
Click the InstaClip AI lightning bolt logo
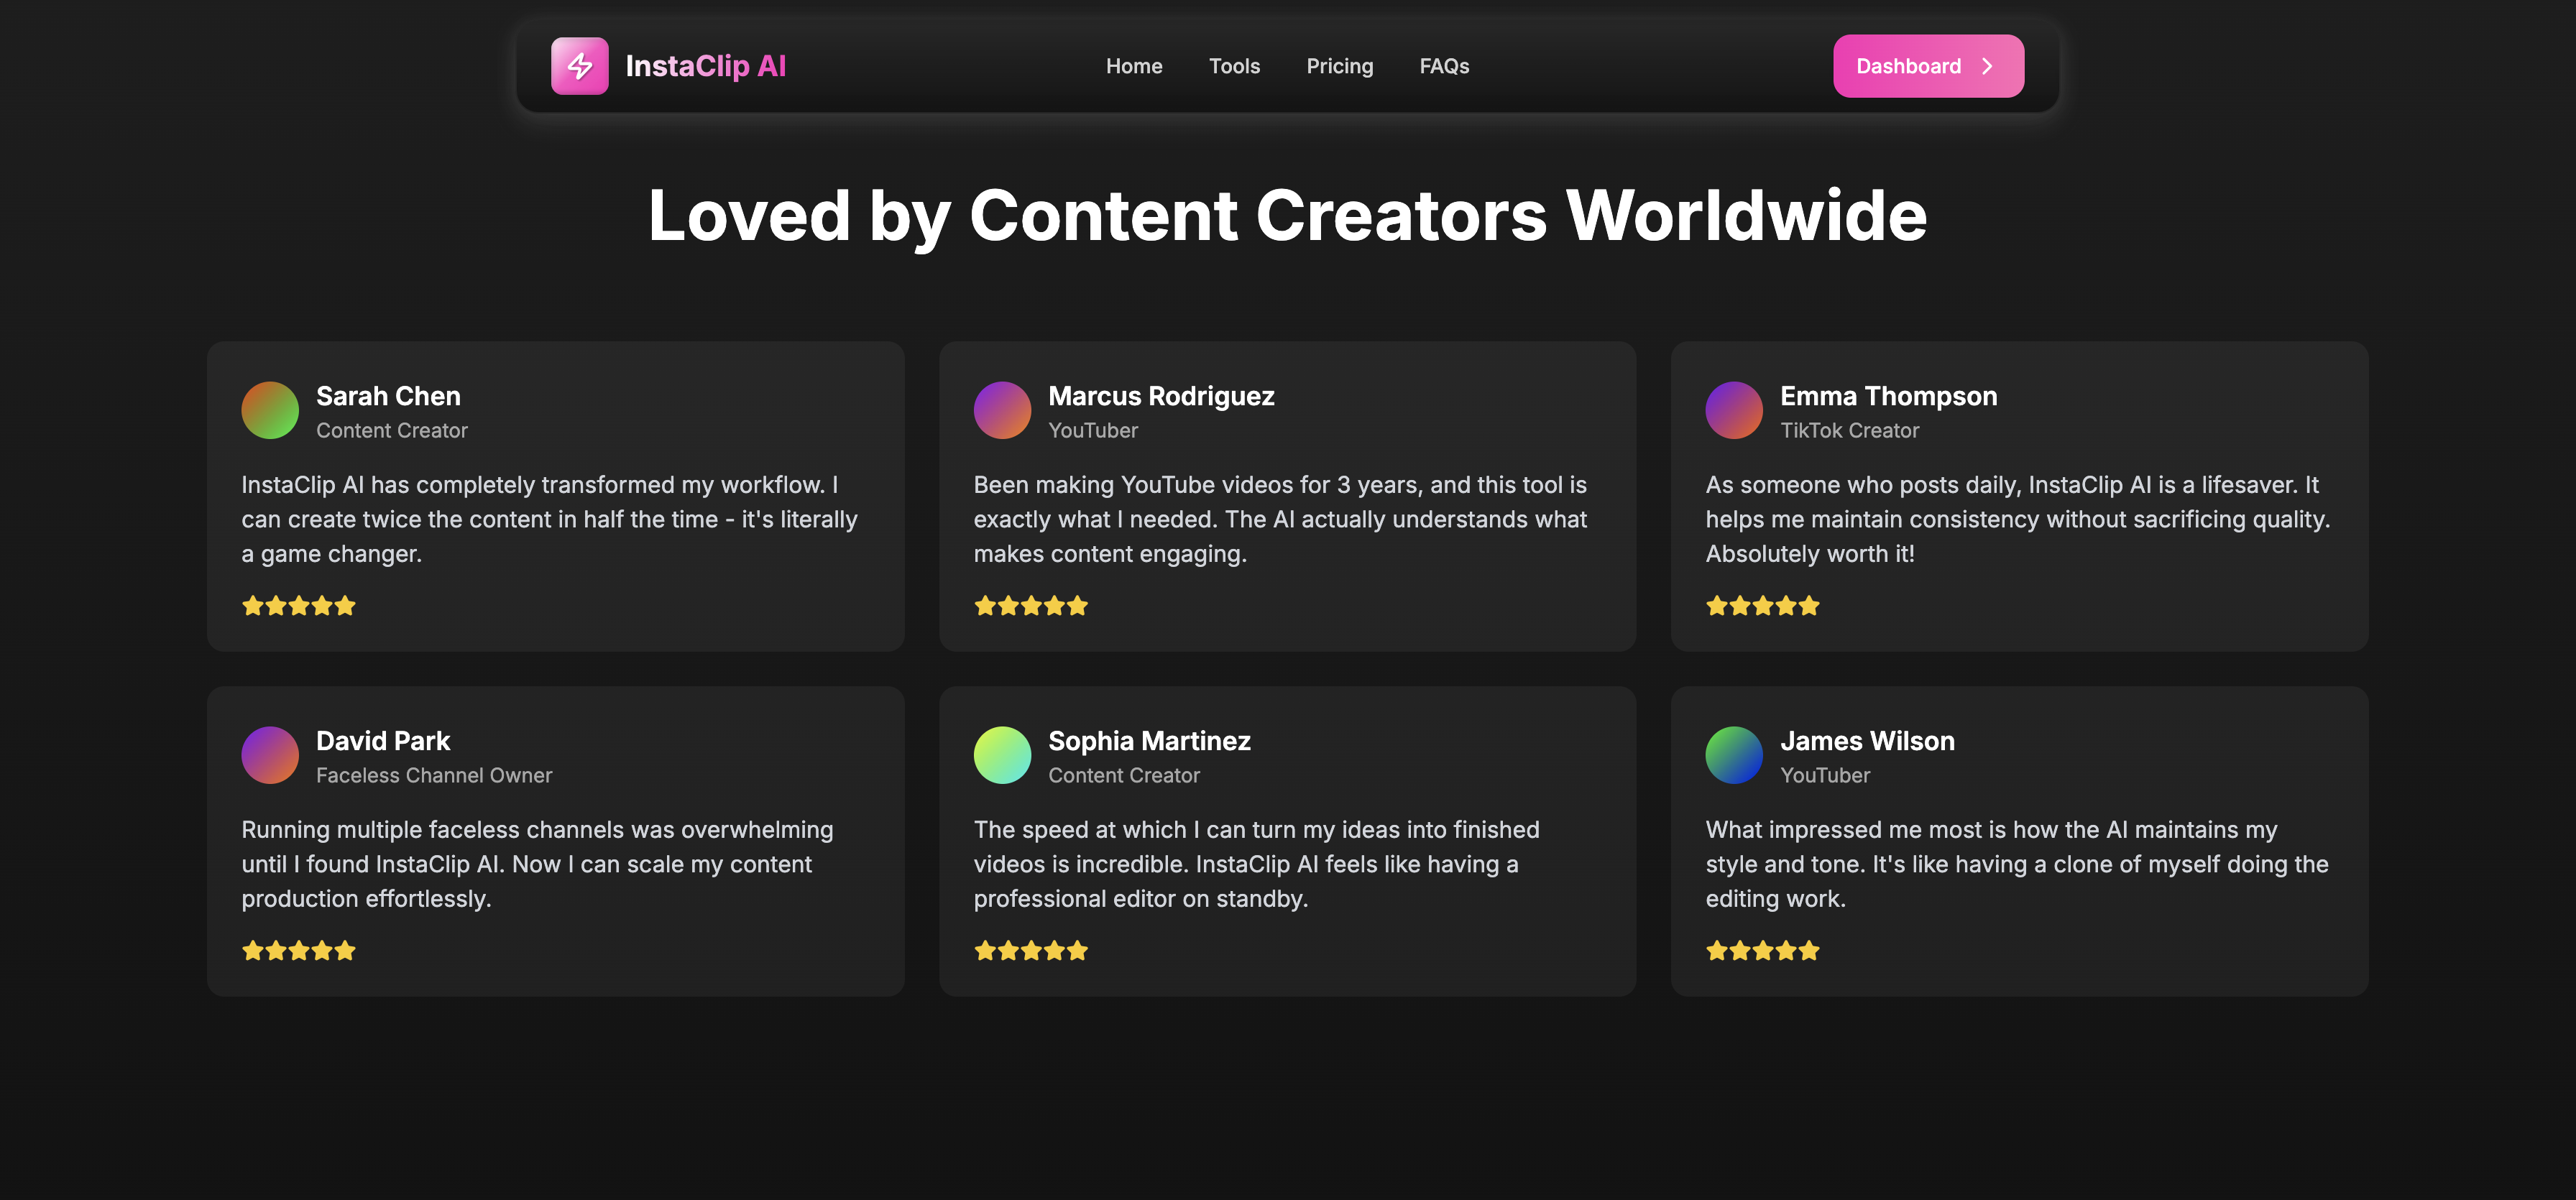579,66
